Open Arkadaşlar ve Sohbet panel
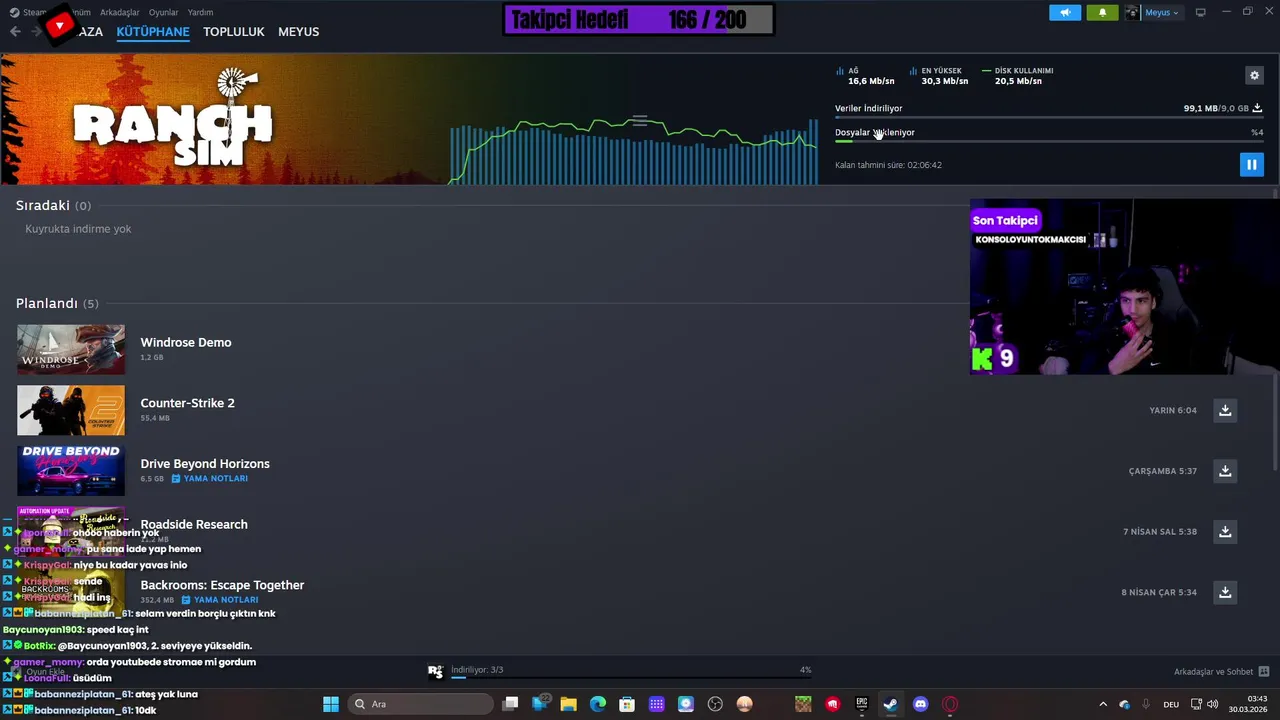 click(1213, 672)
